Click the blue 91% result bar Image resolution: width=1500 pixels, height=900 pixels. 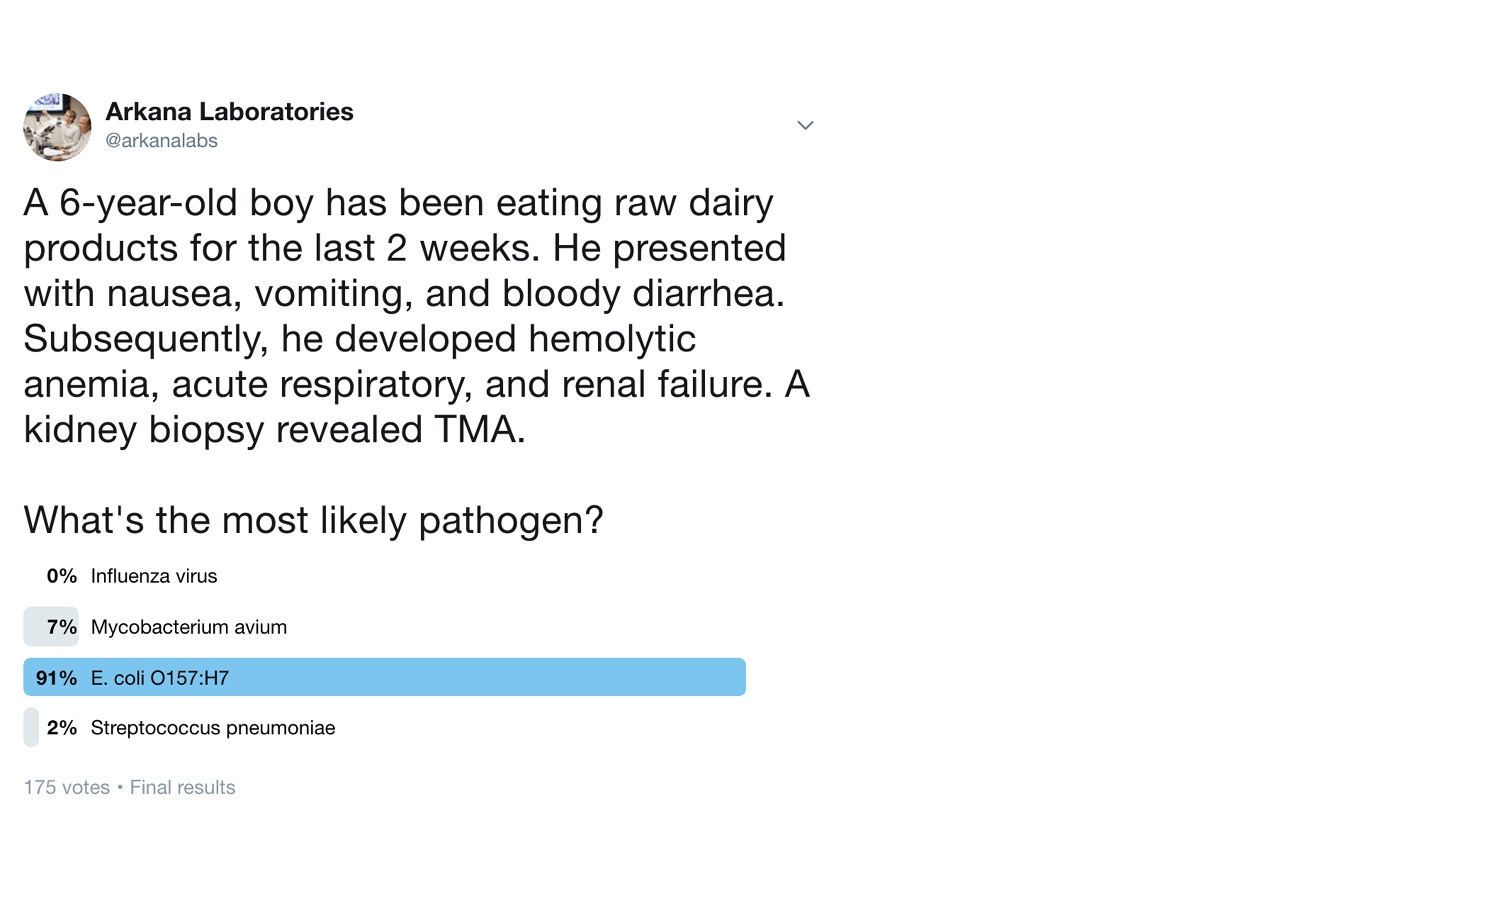pyautogui.click(x=385, y=677)
